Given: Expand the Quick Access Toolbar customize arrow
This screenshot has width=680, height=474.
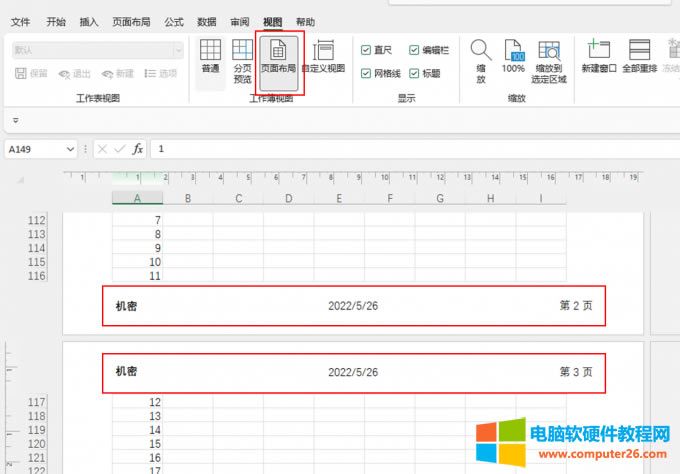Looking at the screenshot, I should [16, 120].
